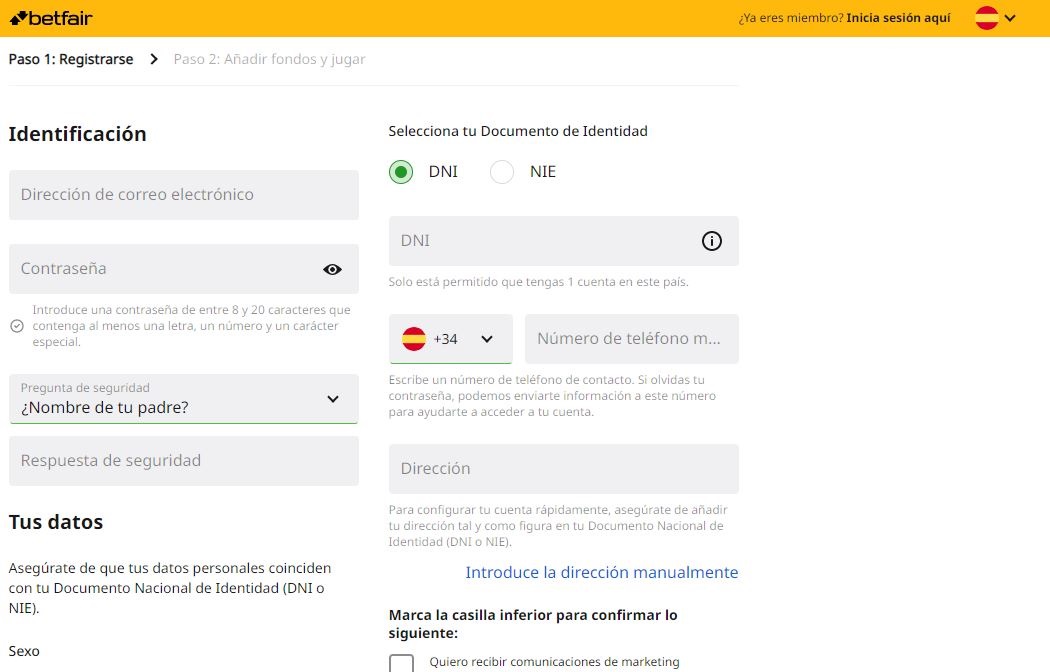Open the 'Pregunta de seguridad' dropdown

tap(183, 399)
